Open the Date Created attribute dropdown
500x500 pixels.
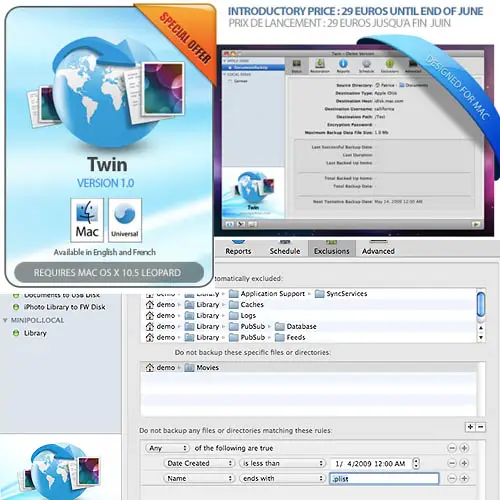click(199, 463)
